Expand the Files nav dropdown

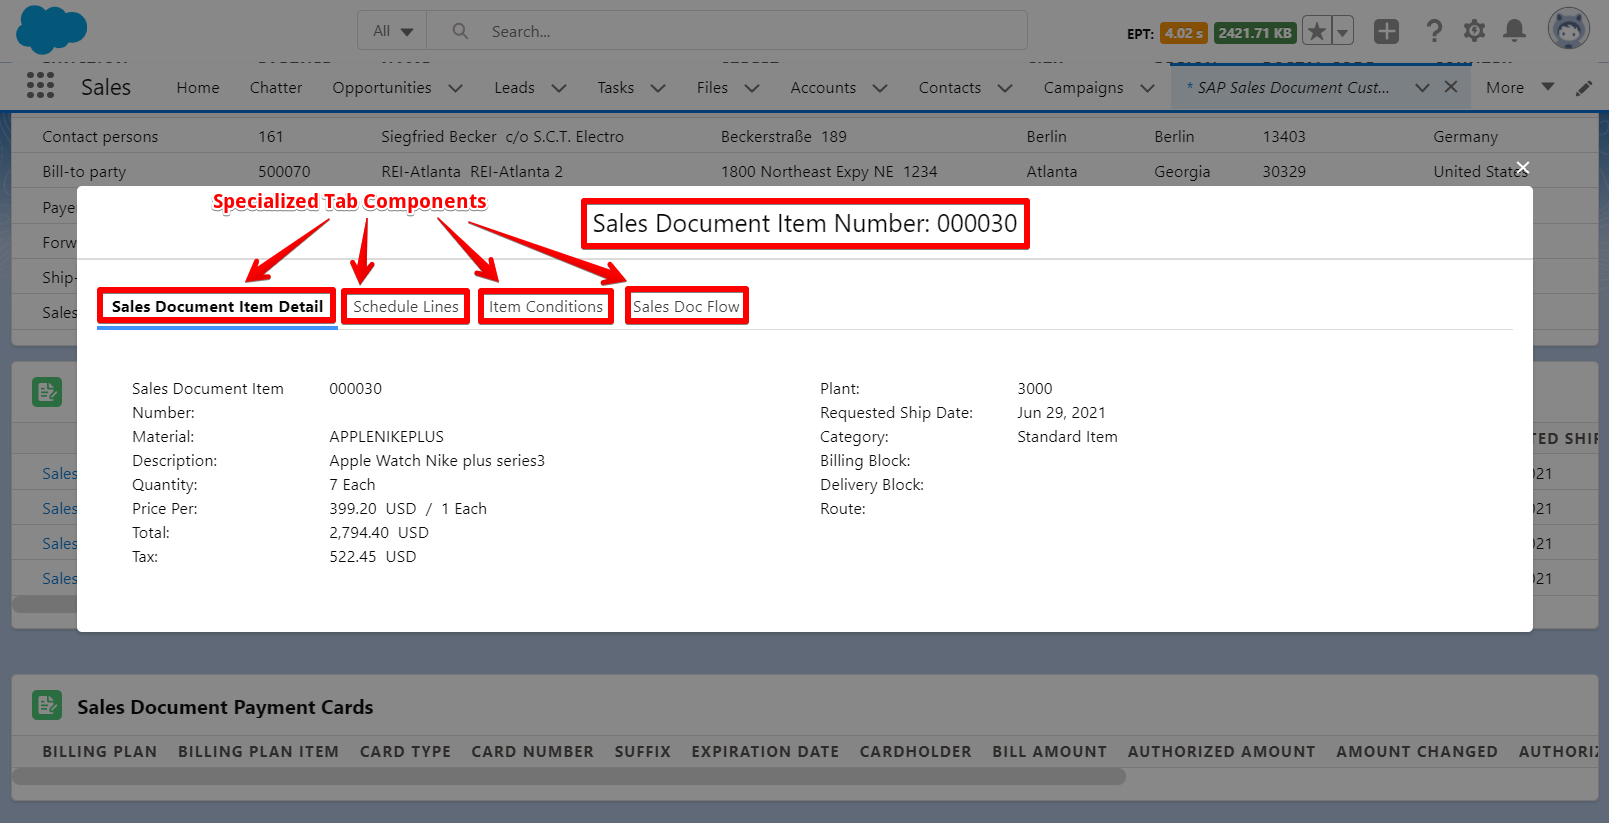pos(752,88)
